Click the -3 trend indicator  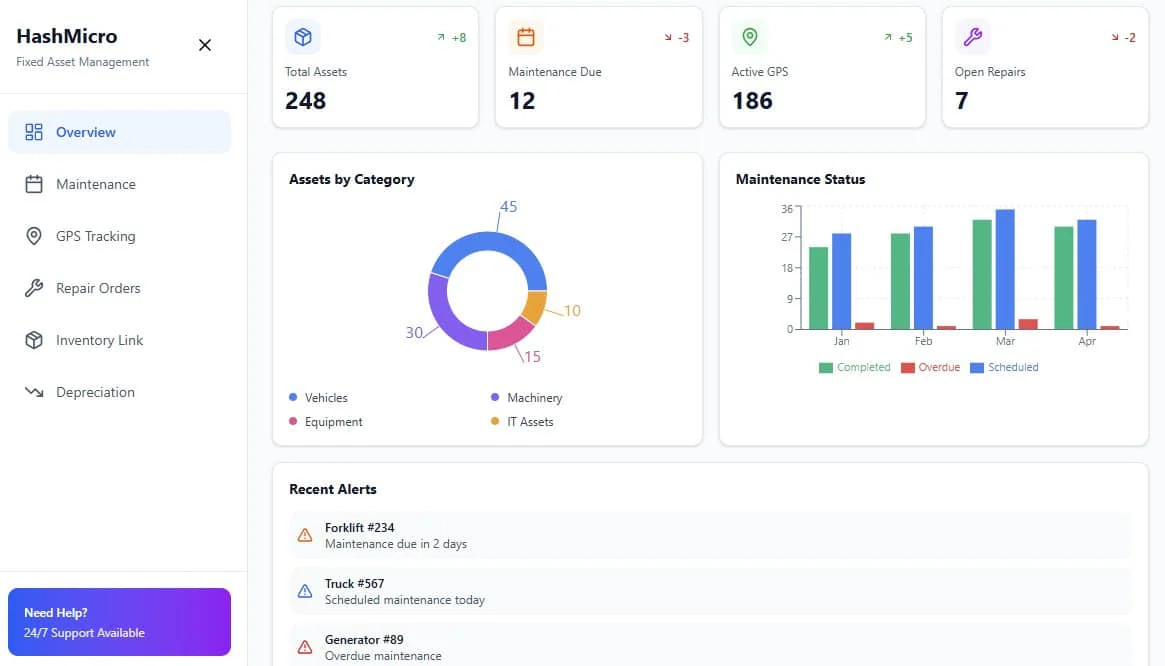click(677, 37)
